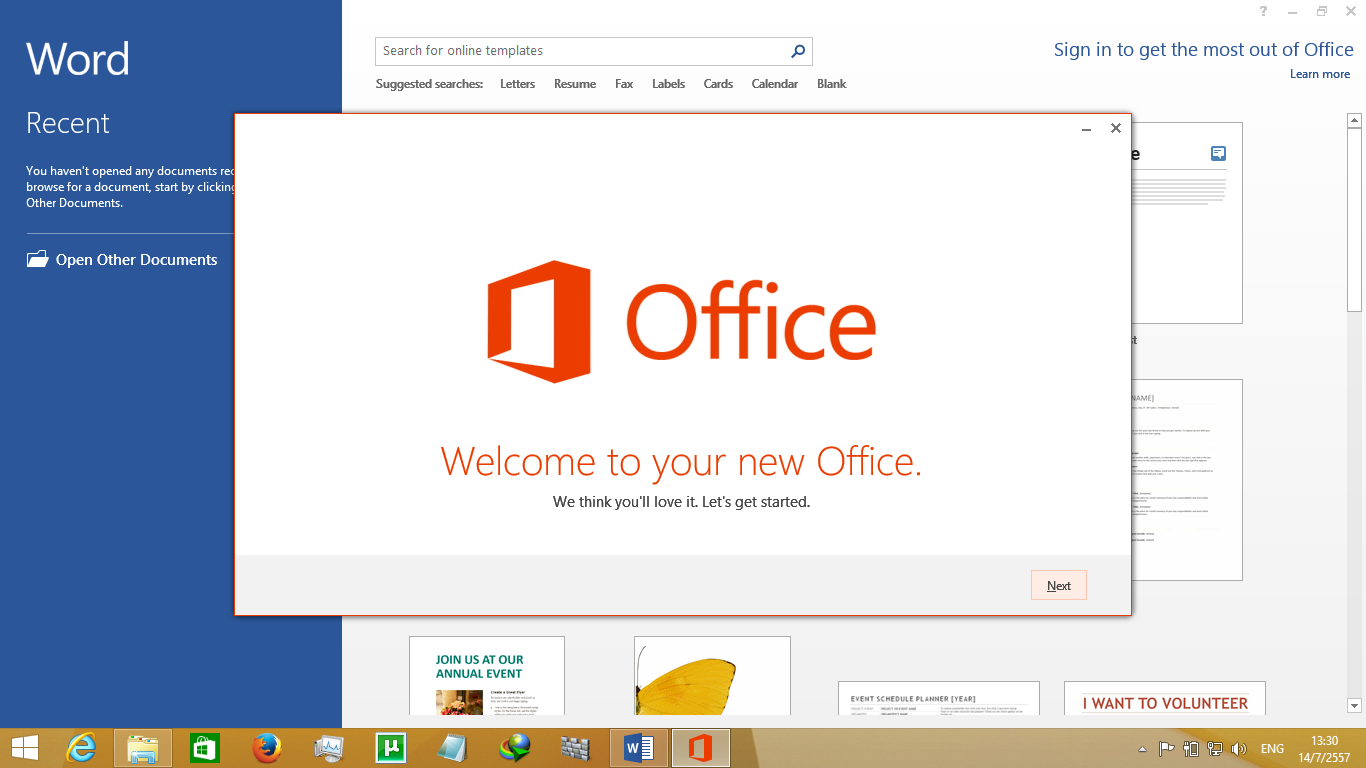Open the Action Center flag icon
The height and width of the screenshot is (768, 1366).
[x=1166, y=748]
